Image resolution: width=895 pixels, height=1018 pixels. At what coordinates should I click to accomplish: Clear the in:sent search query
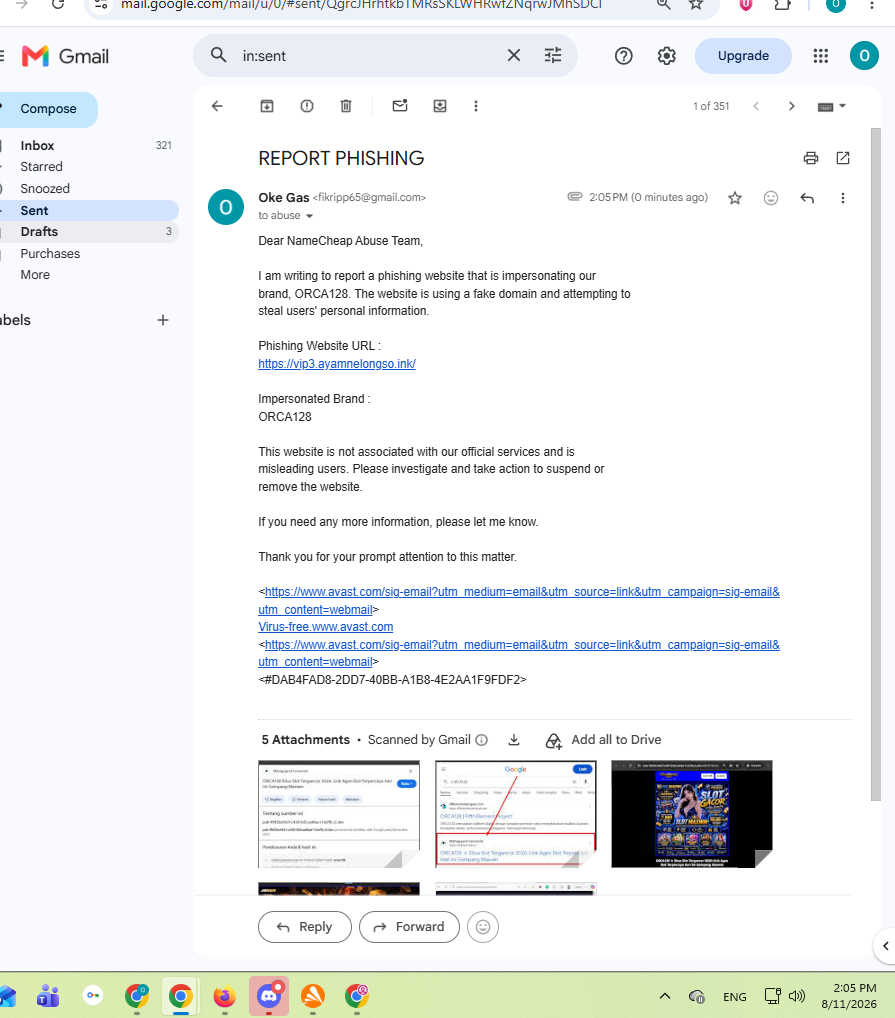513,56
